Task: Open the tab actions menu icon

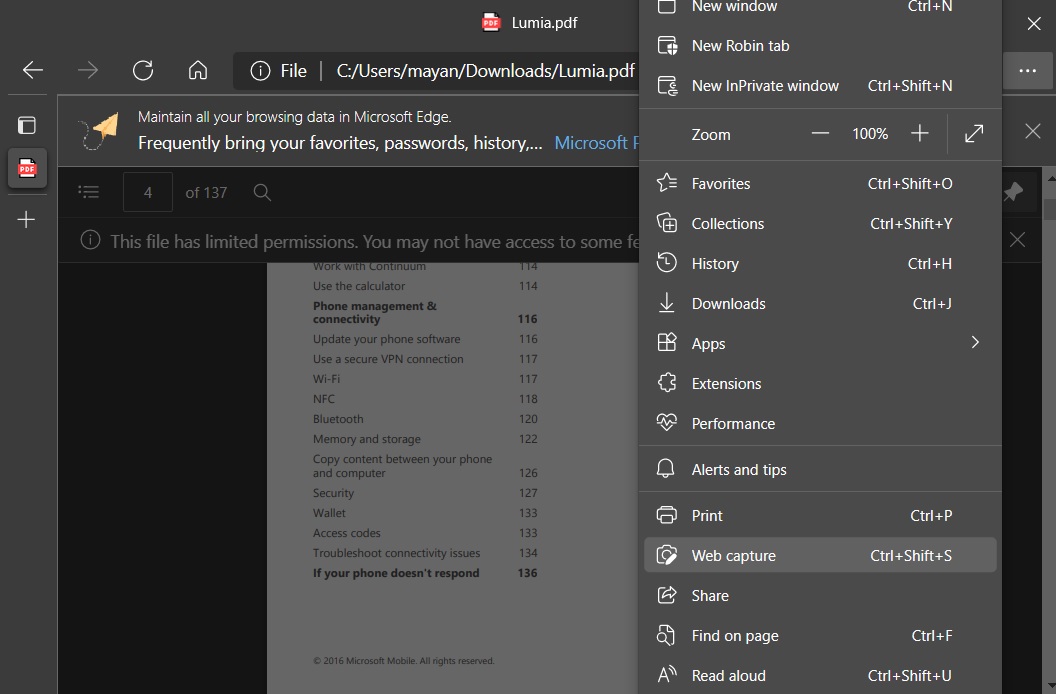Action: tap(27, 125)
